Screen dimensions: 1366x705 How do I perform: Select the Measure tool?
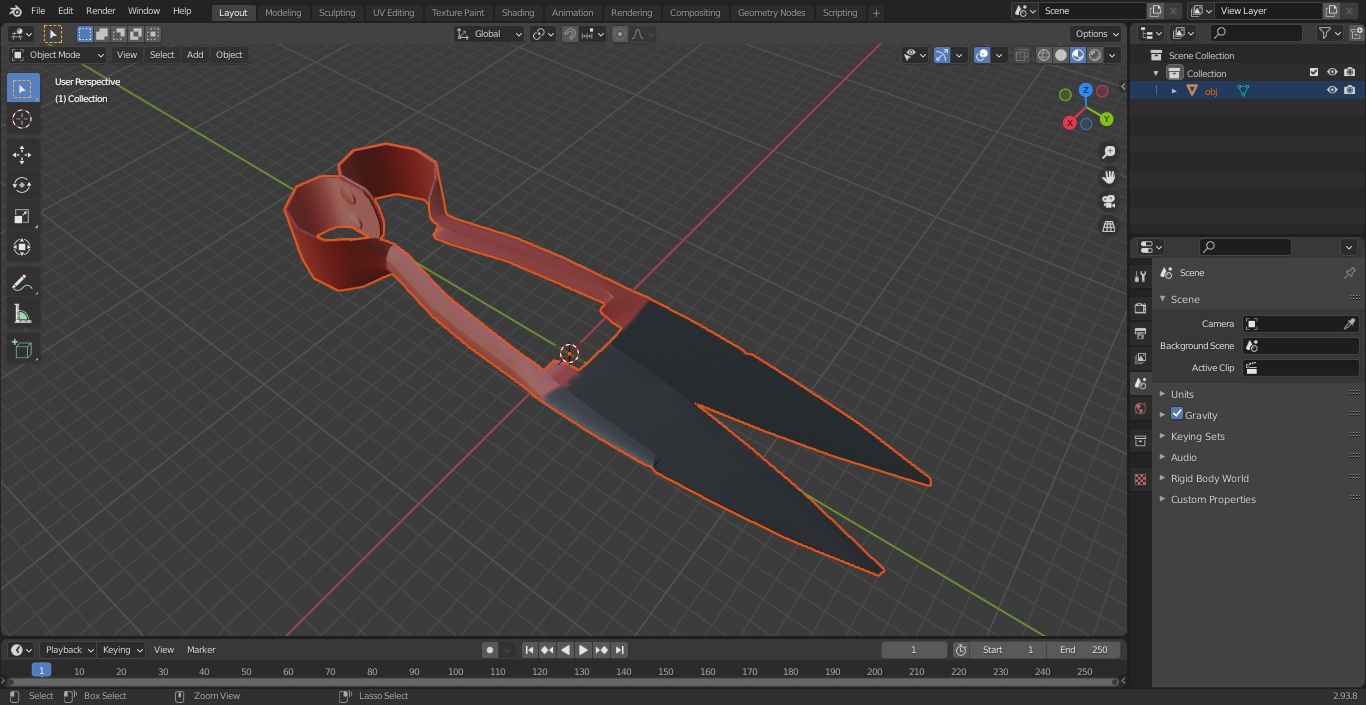pos(22,315)
